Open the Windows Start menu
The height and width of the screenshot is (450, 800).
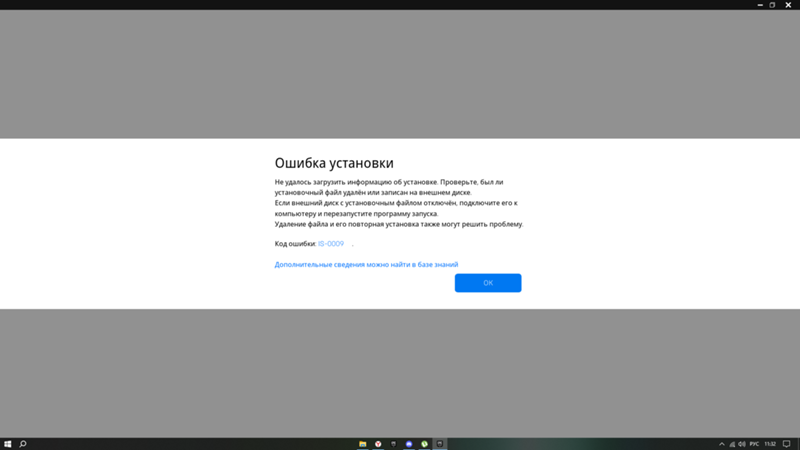tap(7, 443)
